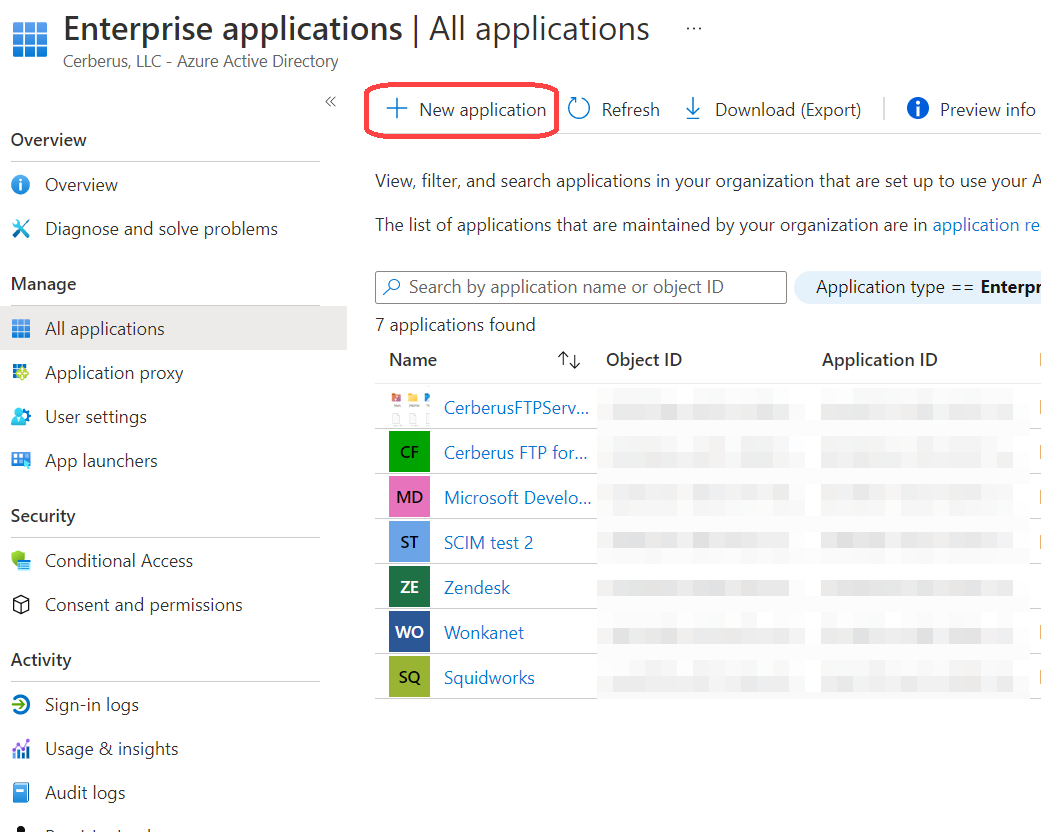Viewport: 1041px width, 832px height.
Task: Open Preview info text
Action: tap(987, 110)
